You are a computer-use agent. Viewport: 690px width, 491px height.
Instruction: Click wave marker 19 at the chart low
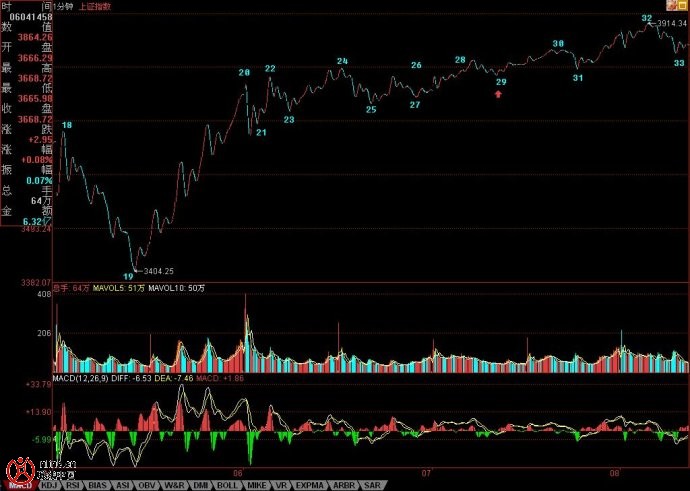click(x=128, y=275)
